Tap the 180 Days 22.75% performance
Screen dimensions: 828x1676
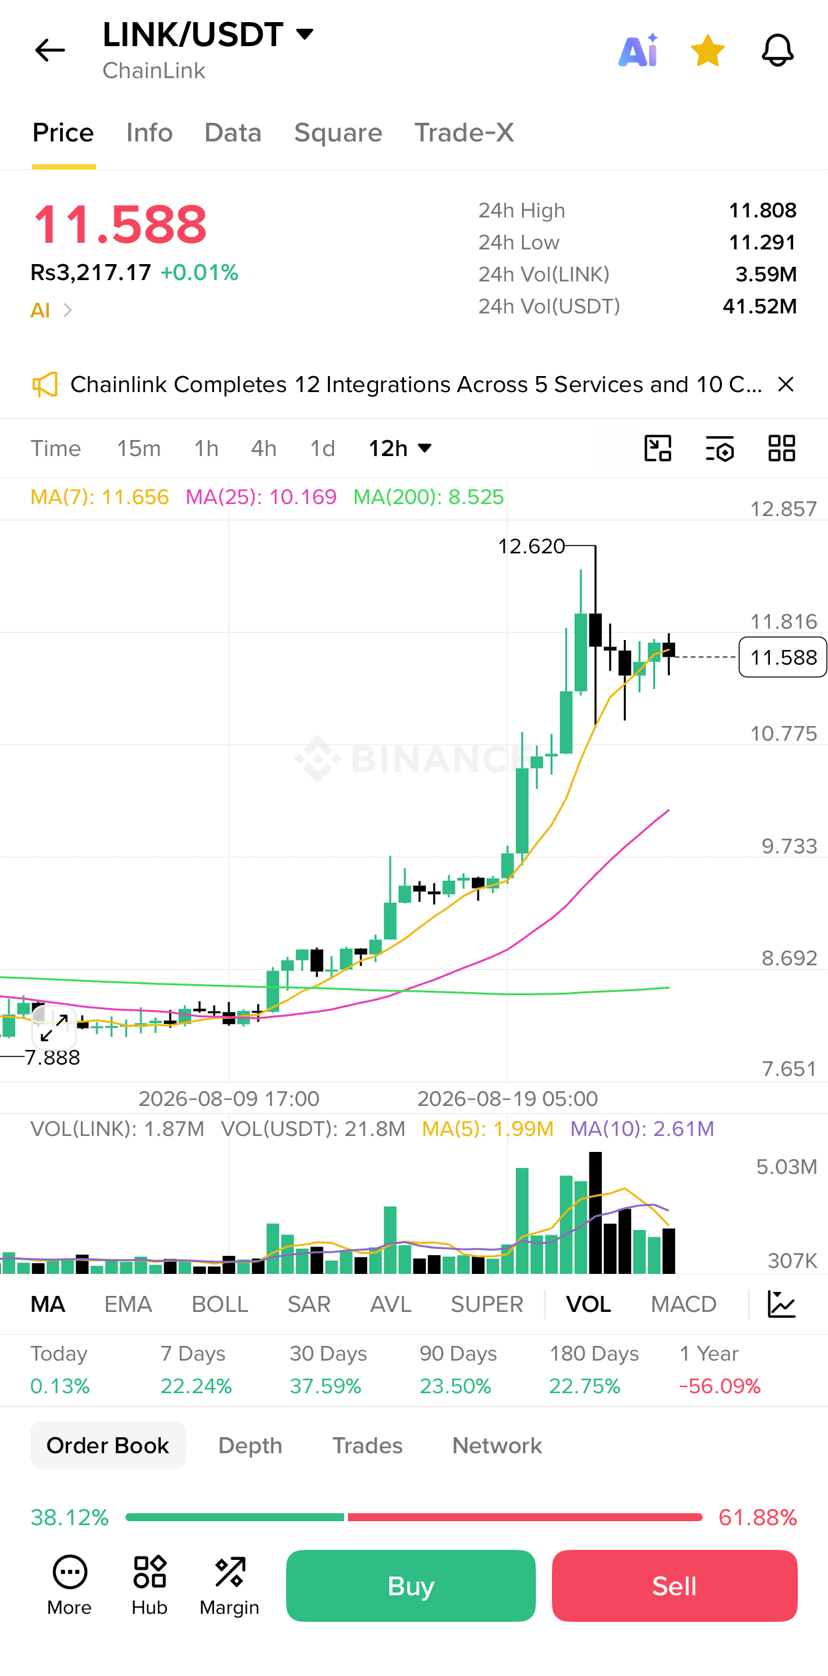click(x=594, y=1370)
